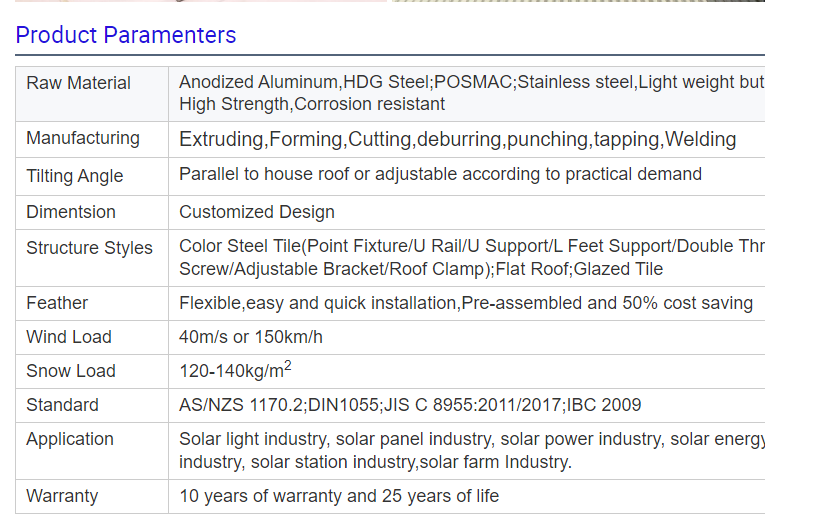Screen dimensions: 835x527
Task: Click the Extruding, Forming, Cutting process text
Action: coord(457,139)
